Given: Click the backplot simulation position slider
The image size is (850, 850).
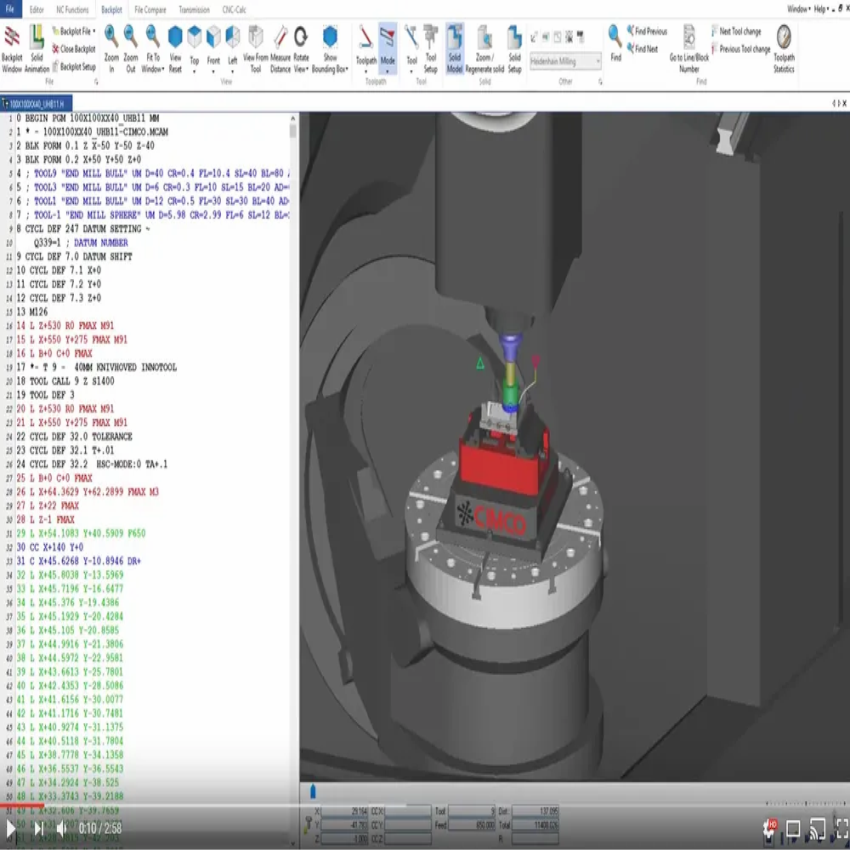Looking at the screenshot, I should tap(312, 790).
